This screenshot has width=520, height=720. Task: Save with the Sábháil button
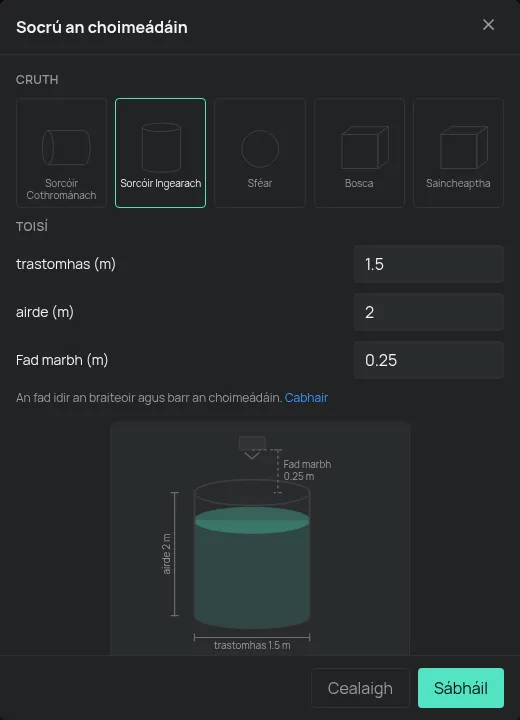[x=461, y=688]
